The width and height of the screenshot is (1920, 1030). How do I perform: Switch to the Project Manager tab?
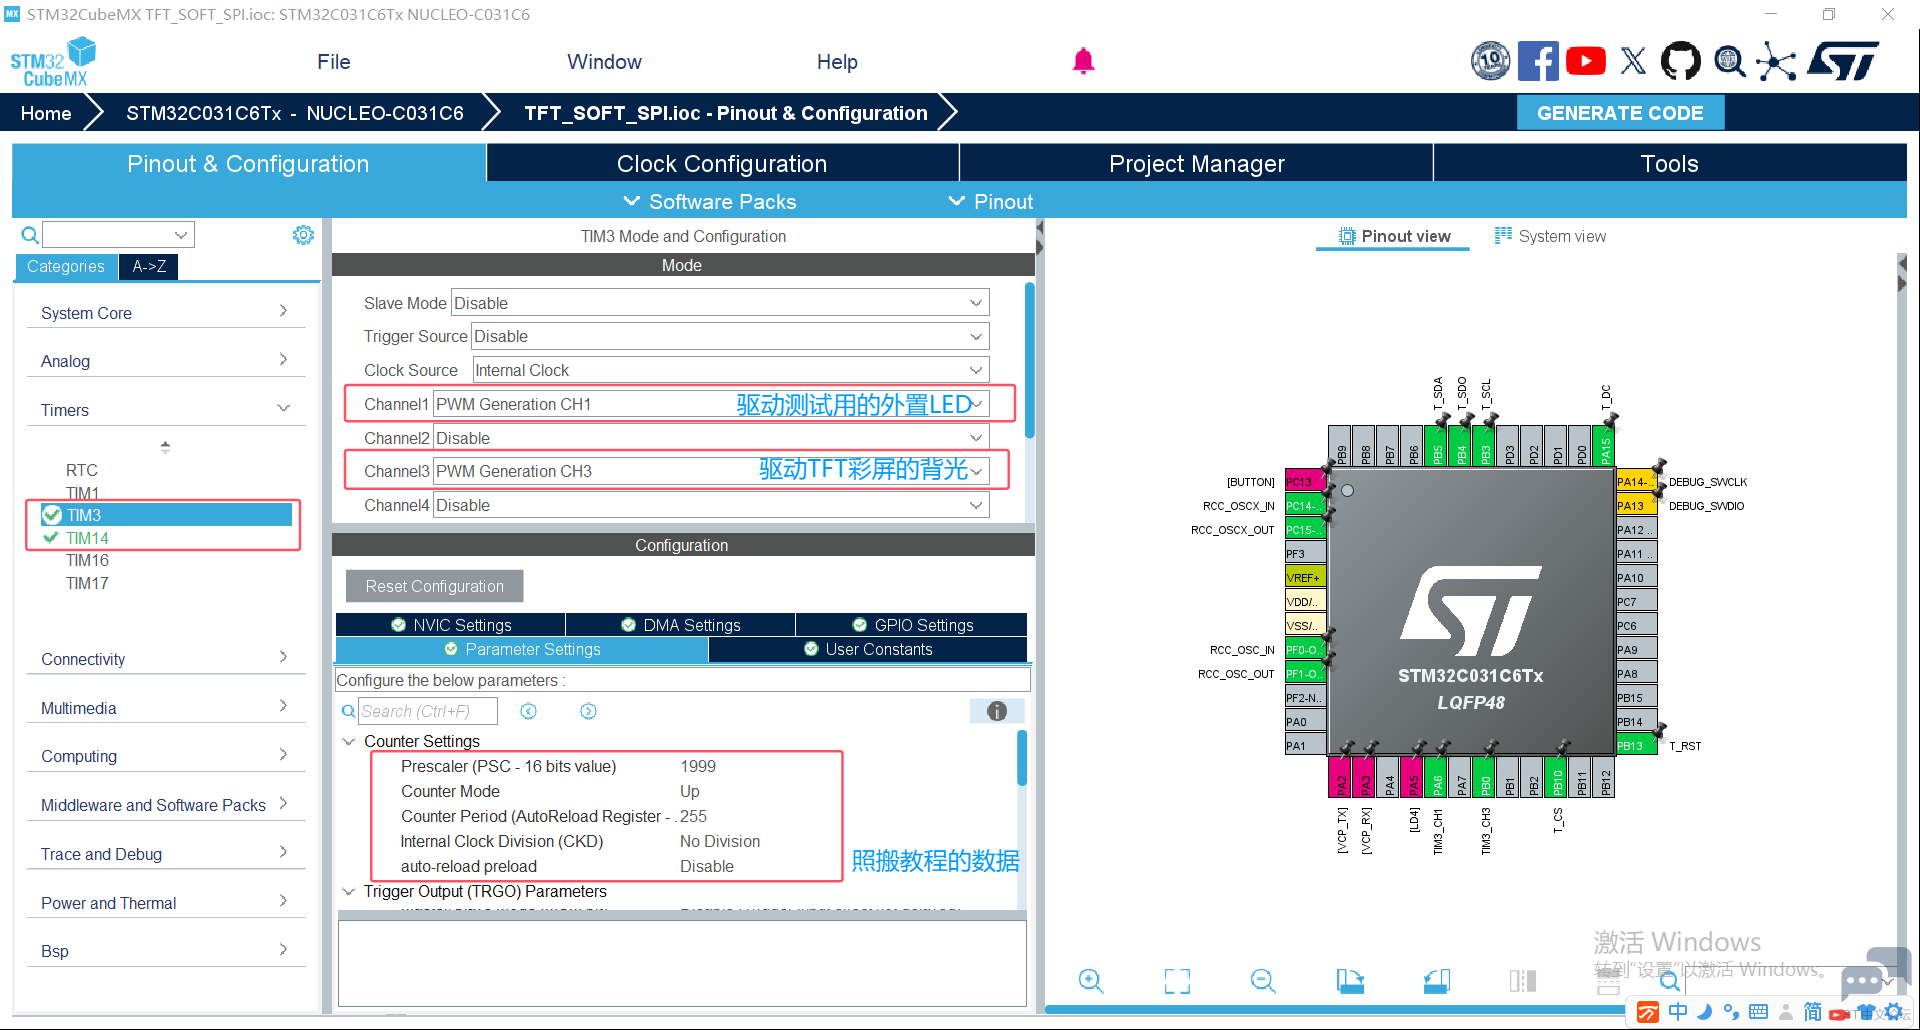tap(1196, 163)
